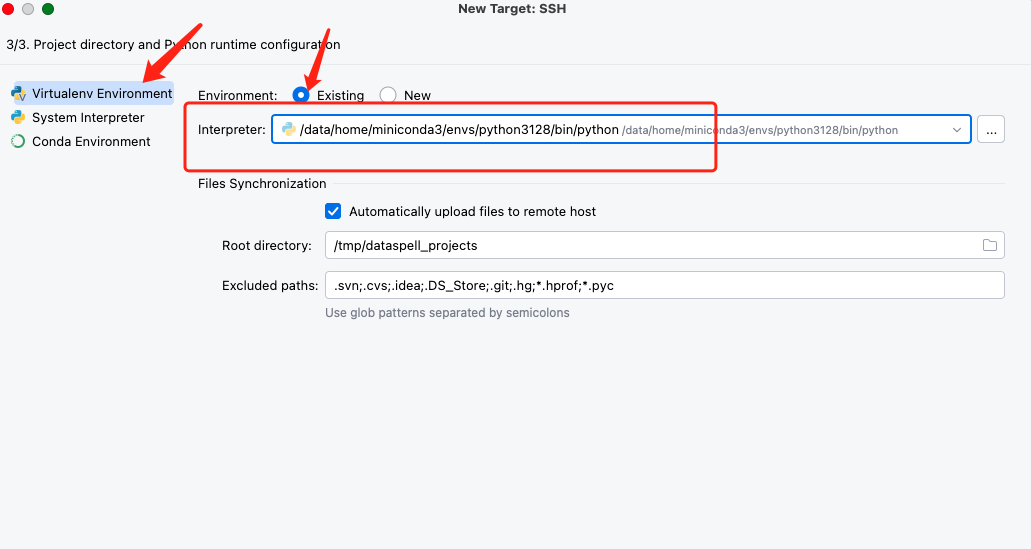Click the Interpreter label
Viewport: 1031px width, 549px height.
coord(231,130)
